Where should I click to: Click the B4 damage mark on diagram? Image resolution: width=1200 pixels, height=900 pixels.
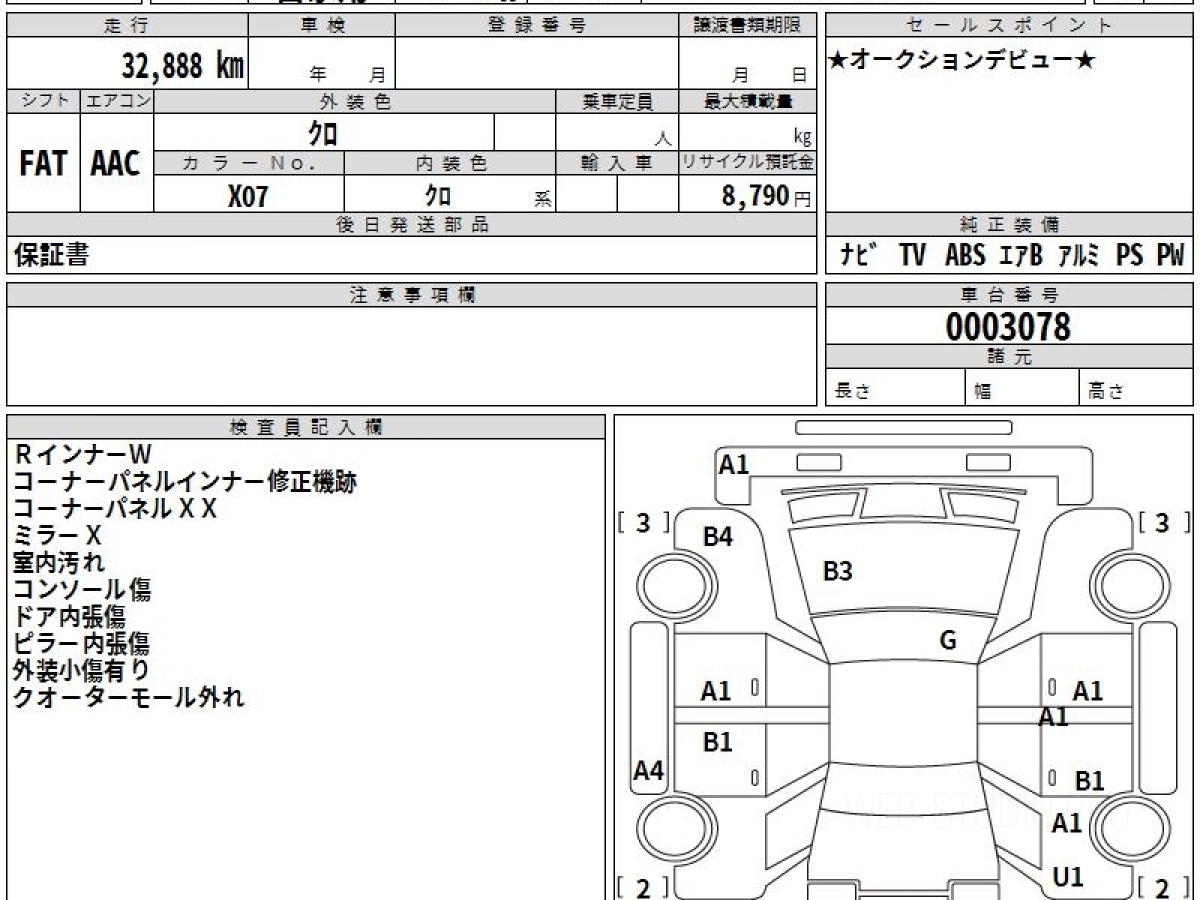click(718, 537)
